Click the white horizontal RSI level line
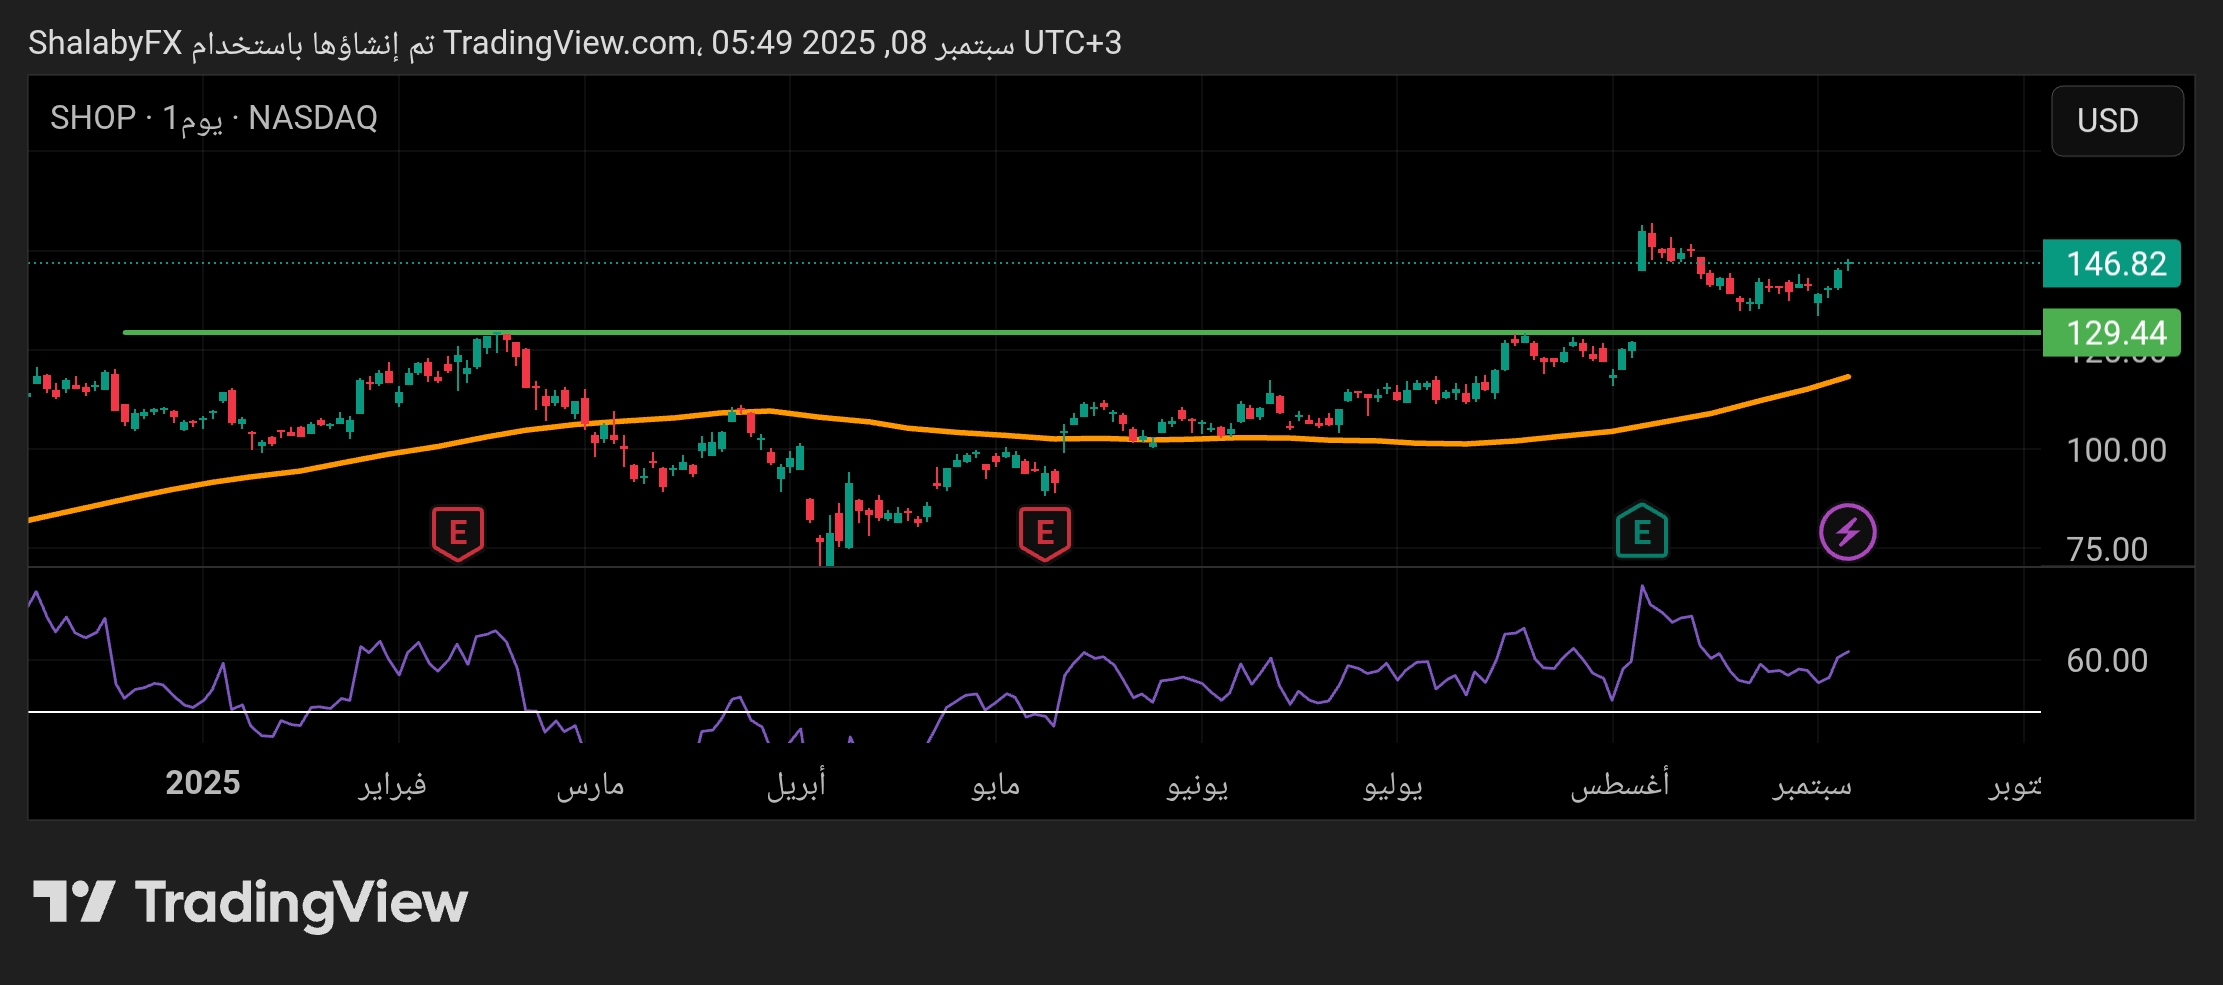The image size is (2223, 985). click(1034, 712)
